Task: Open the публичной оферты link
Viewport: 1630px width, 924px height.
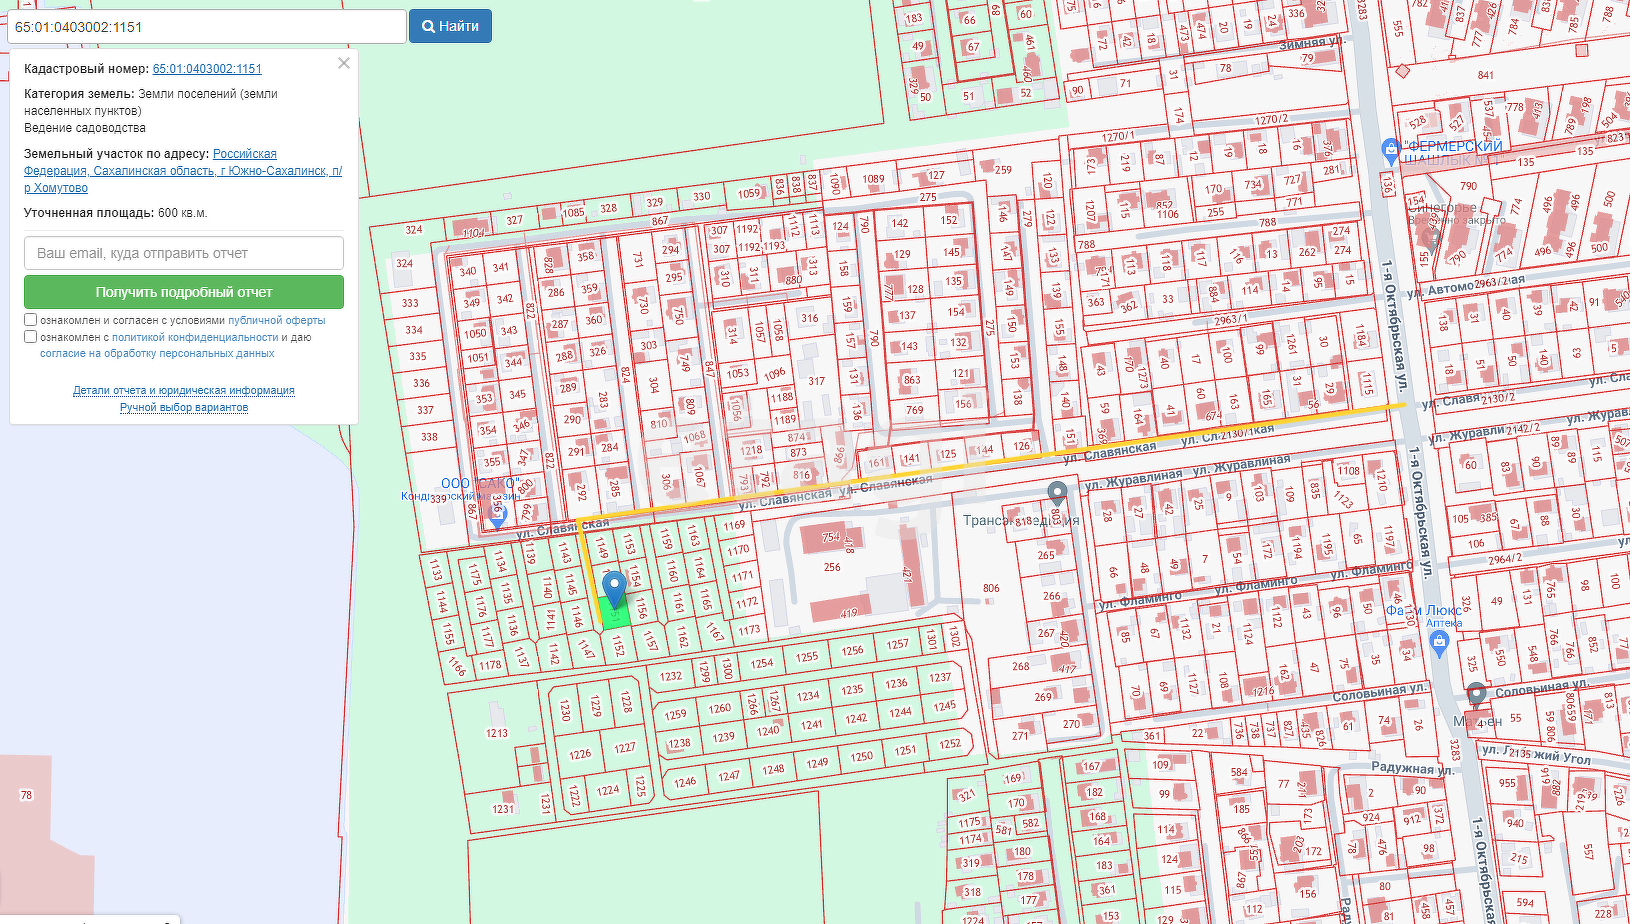Action: pyautogui.click(x=276, y=320)
